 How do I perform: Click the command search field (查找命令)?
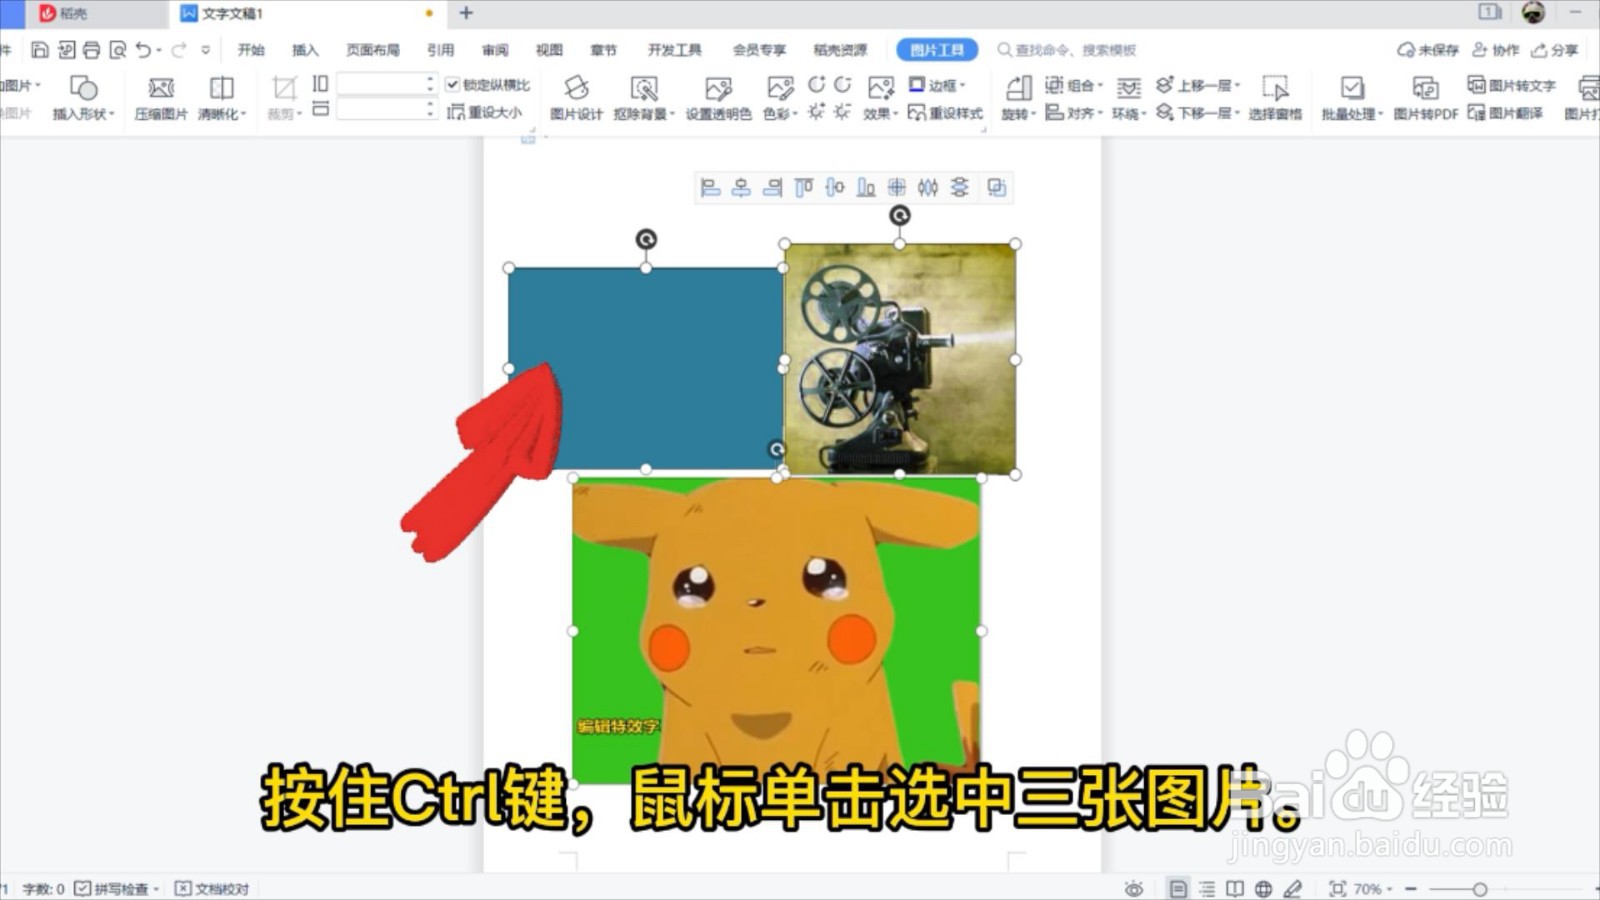(x=1067, y=50)
